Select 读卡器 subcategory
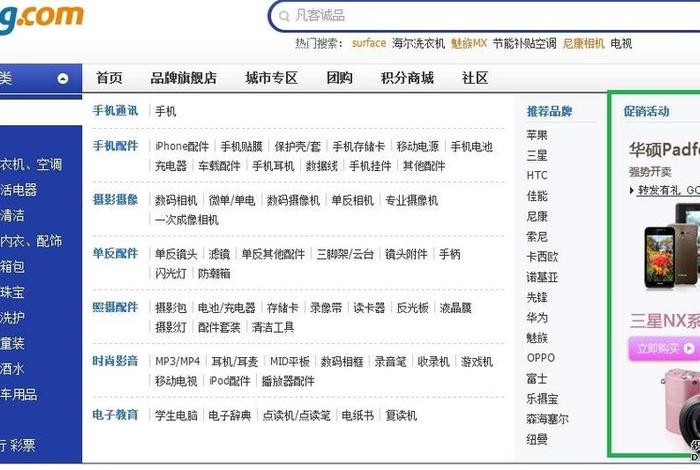 pyautogui.click(x=369, y=308)
